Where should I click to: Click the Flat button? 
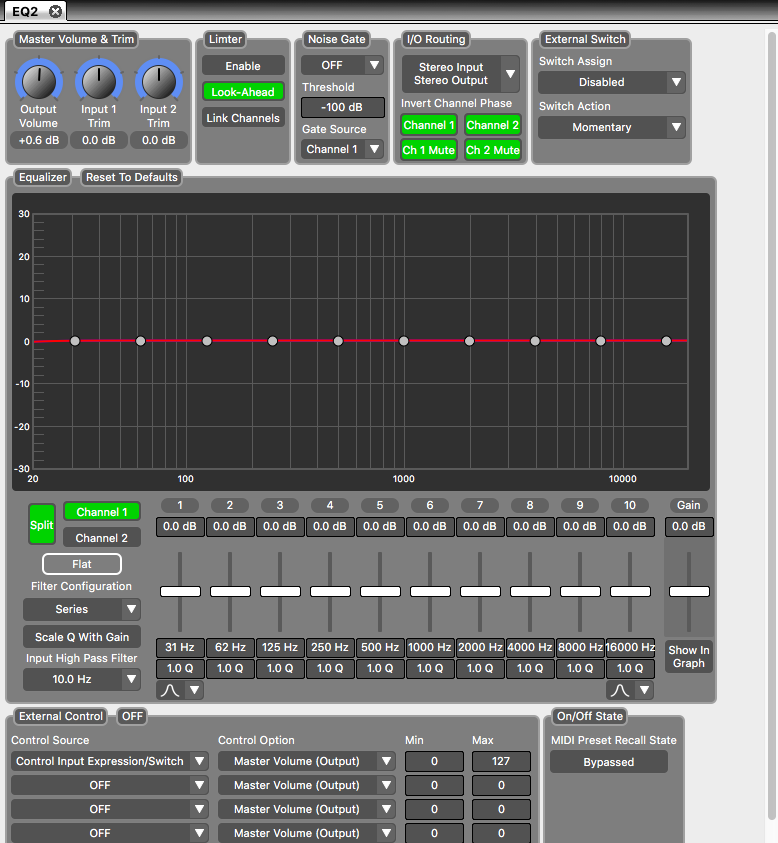[x=82, y=564]
